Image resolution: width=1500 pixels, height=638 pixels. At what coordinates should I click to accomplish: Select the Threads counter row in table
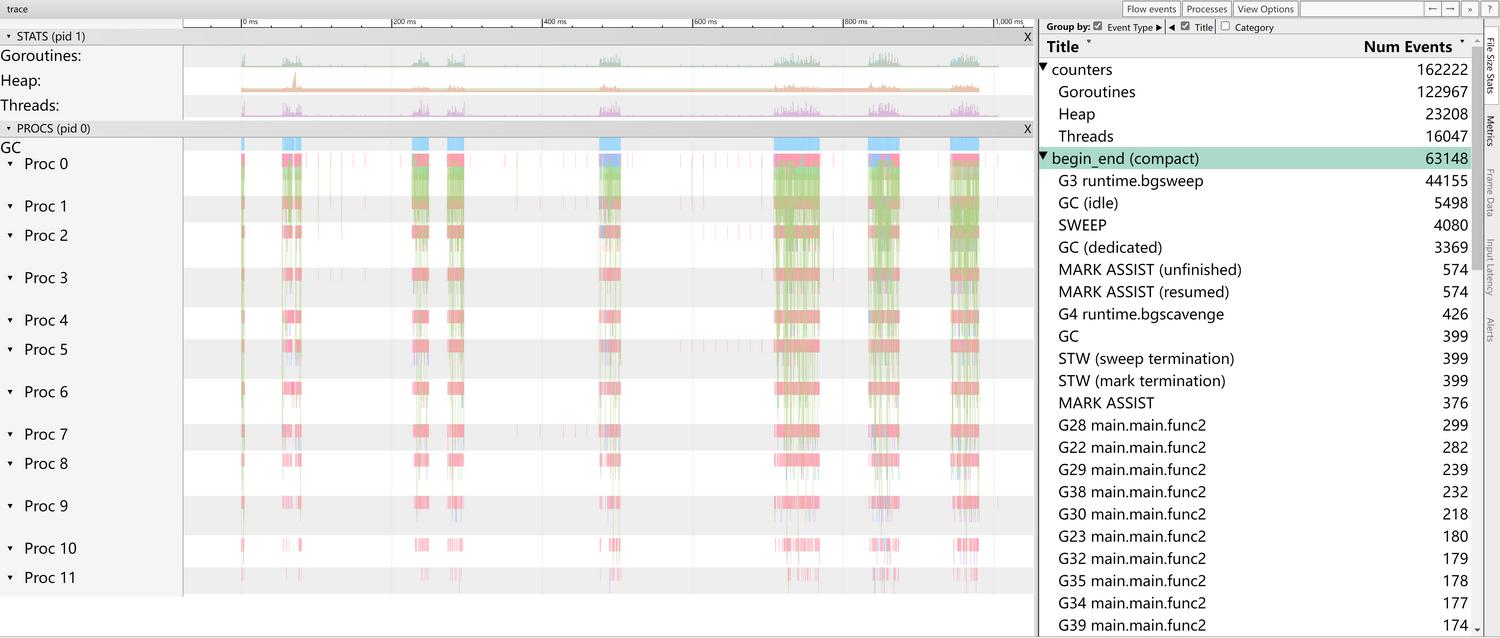(1254, 136)
